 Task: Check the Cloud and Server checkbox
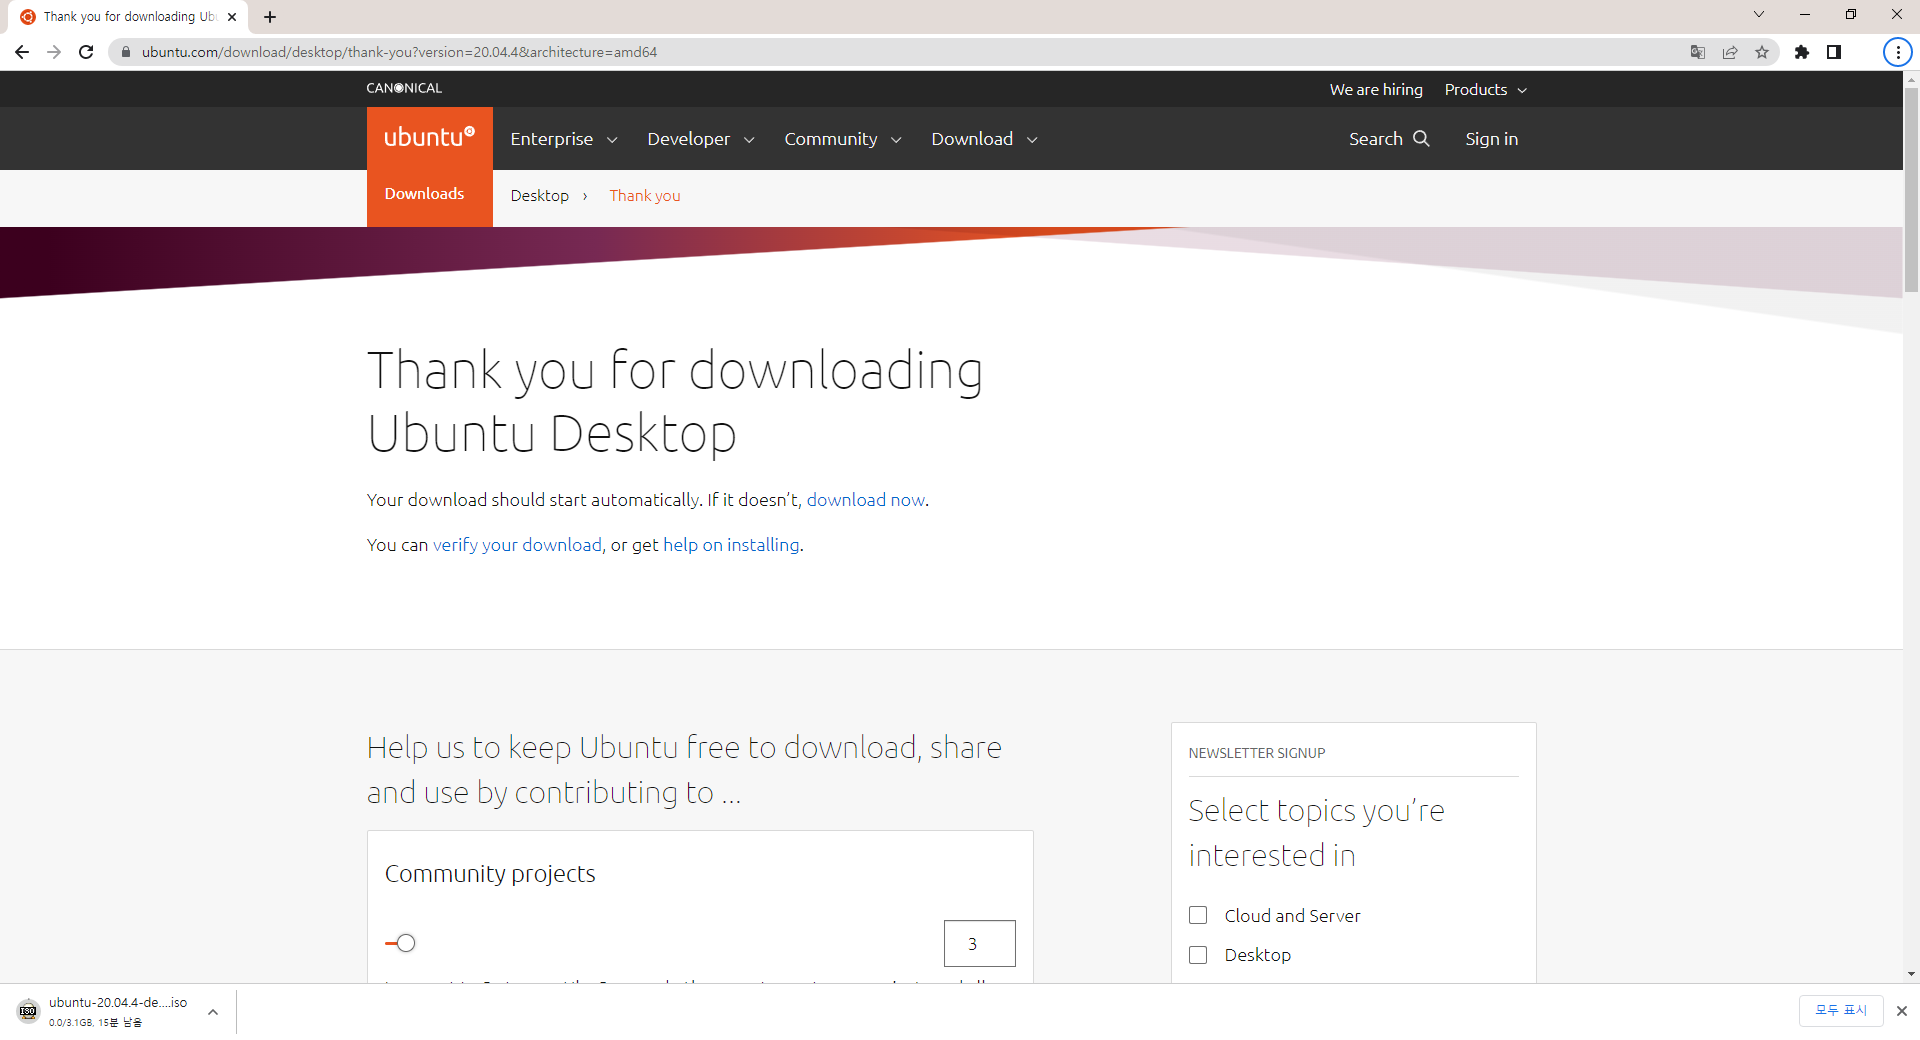click(x=1198, y=915)
